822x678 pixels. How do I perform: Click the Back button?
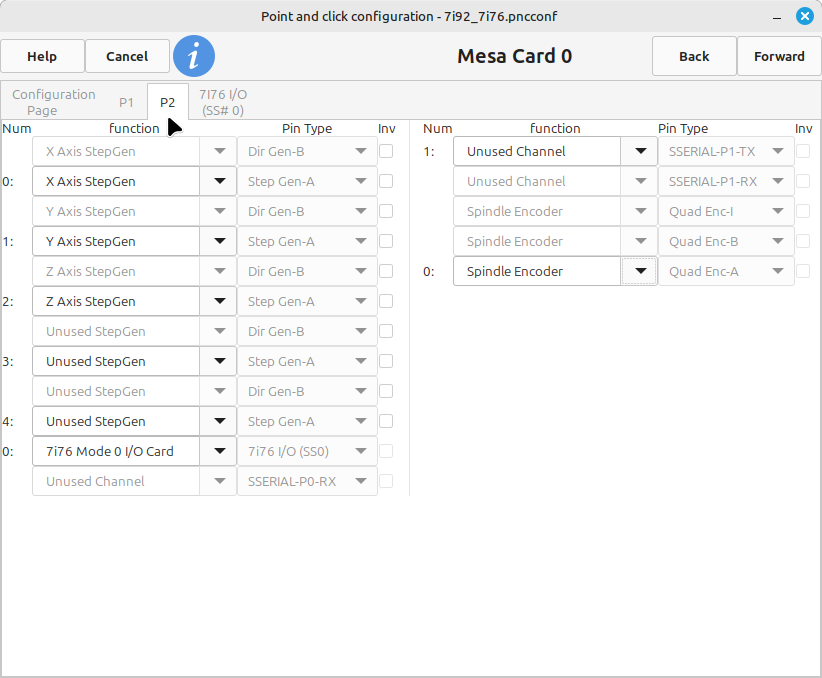(694, 56)
